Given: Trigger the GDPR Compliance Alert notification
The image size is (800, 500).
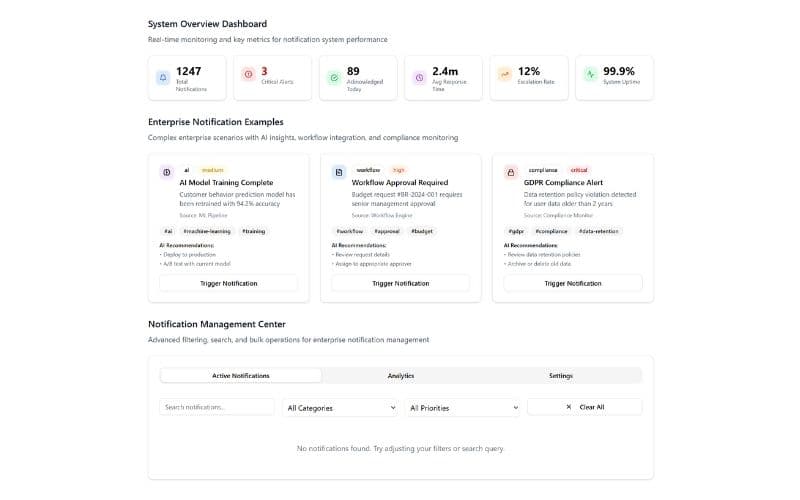Looking at the screenshot, I should point(572,283).
